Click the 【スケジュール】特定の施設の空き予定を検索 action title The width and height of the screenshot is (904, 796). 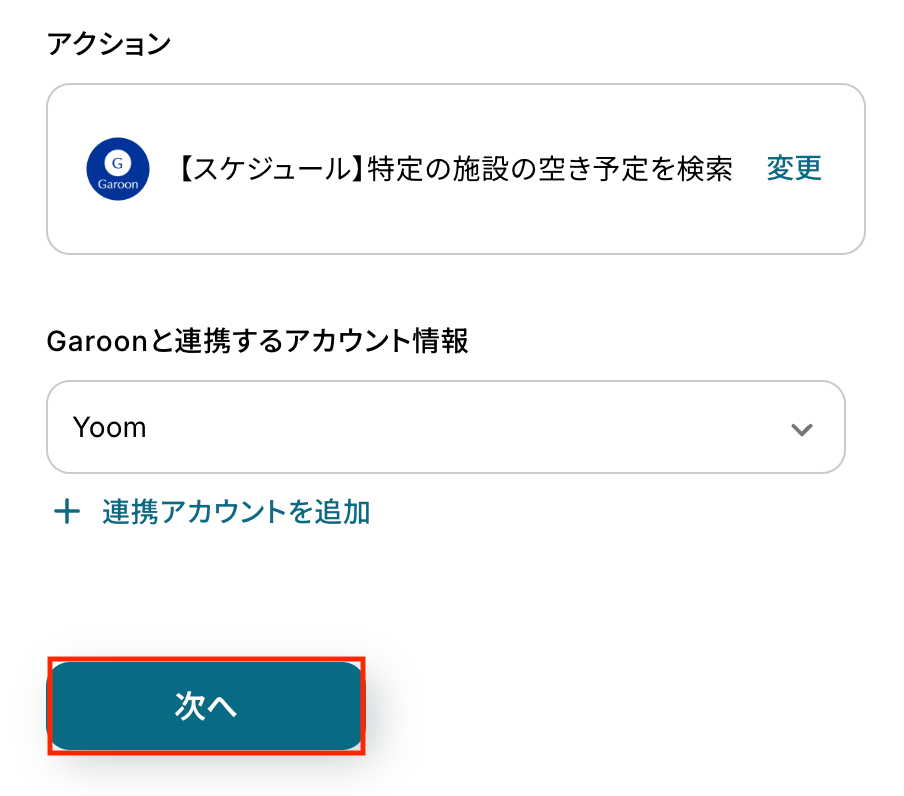456,169
